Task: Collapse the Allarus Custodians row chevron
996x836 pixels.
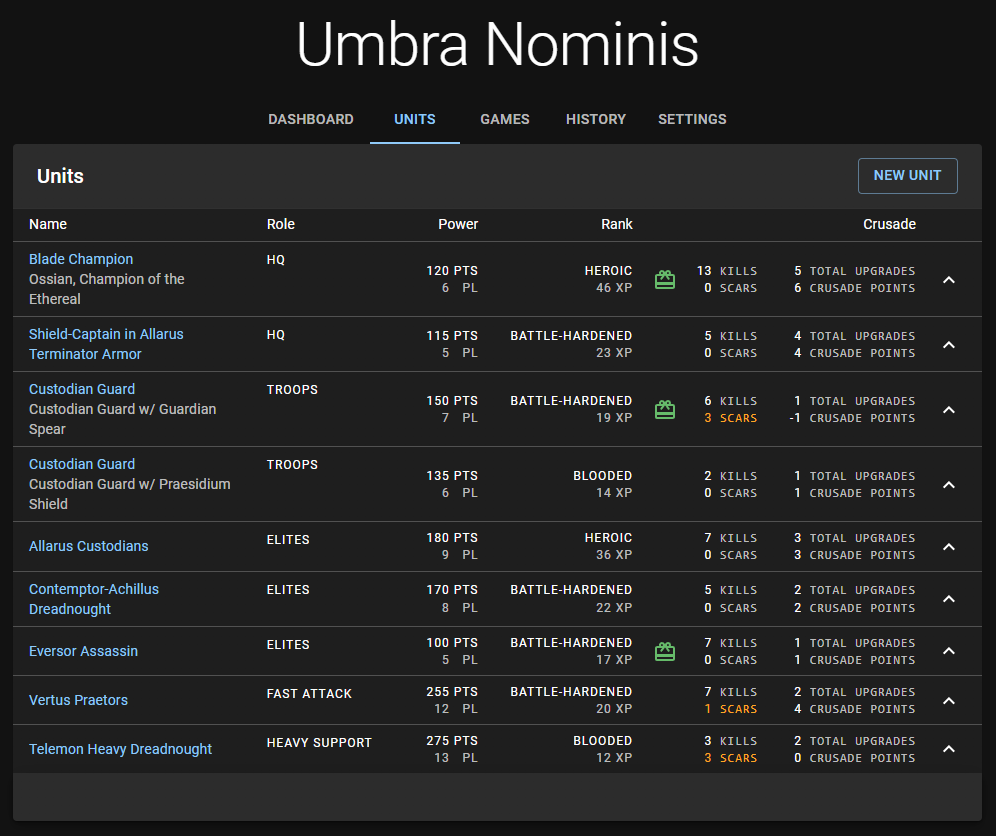Action: pyautogui.click(x=949, y=547)
